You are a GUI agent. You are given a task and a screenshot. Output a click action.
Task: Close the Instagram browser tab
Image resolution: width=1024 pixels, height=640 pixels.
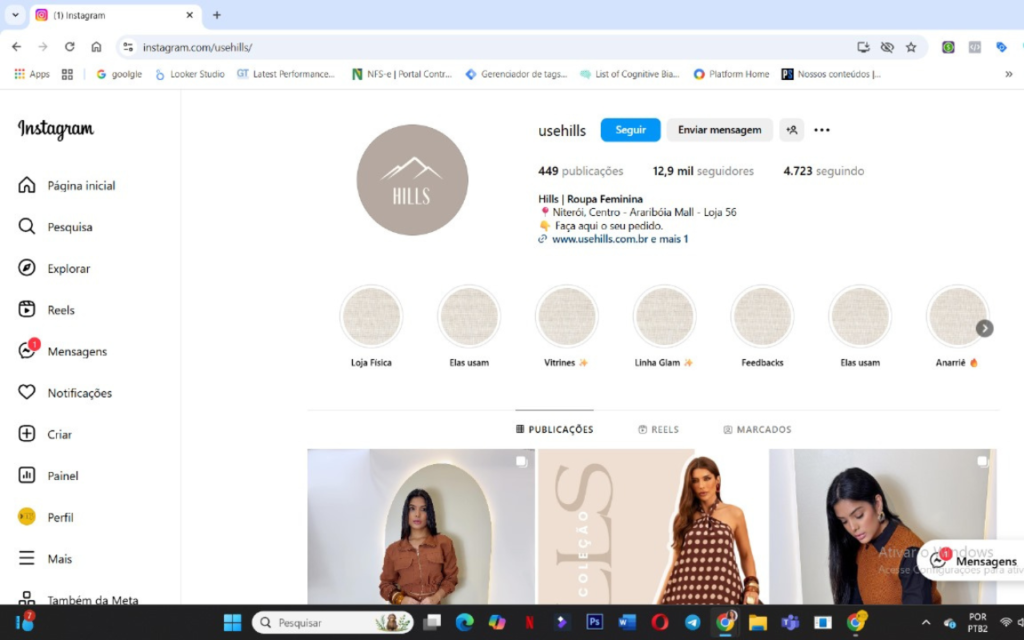click(x=189, y=15)
